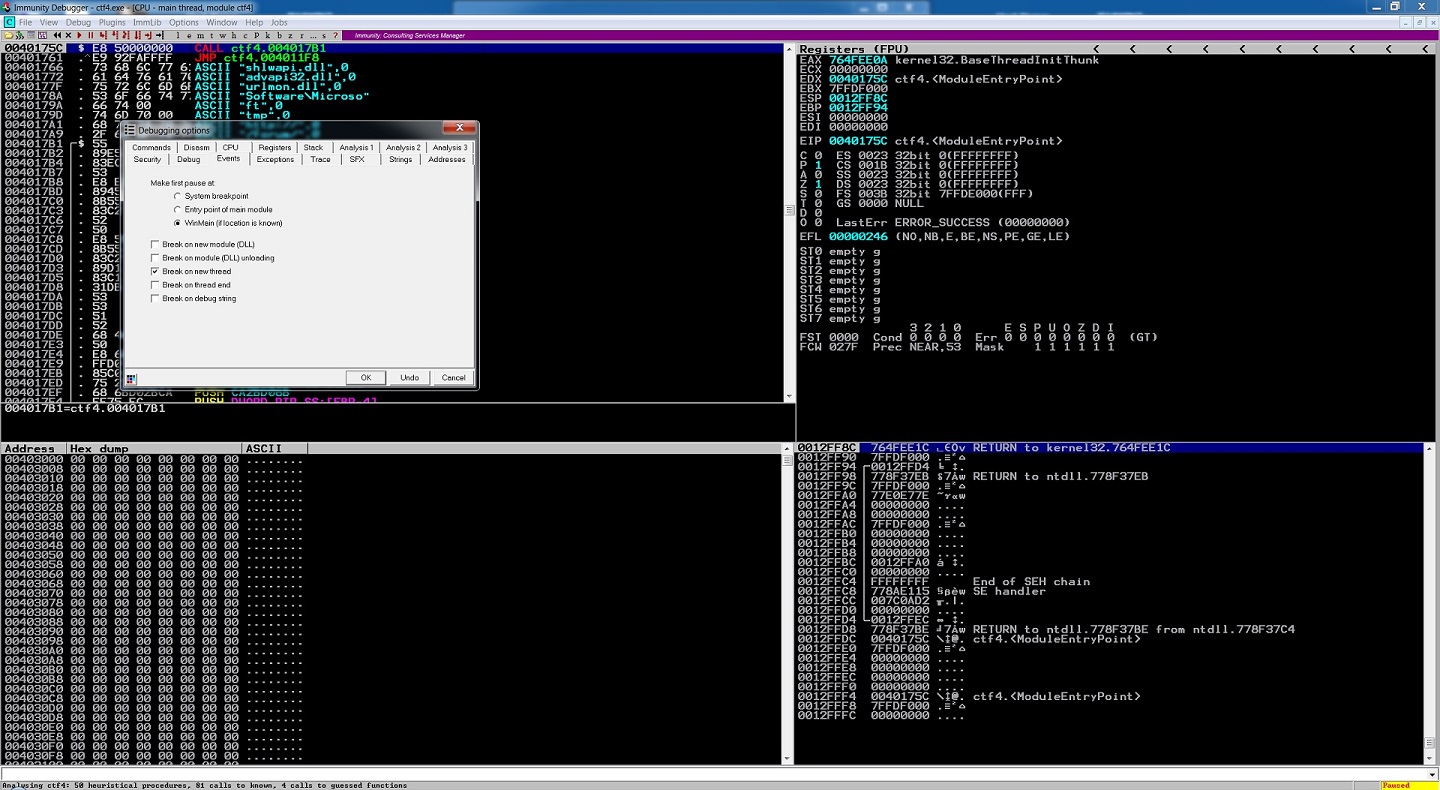The width and height of the screenshot is (1440, 790).
Task: Click Undo in Debugging options
Action: click(x=409, y=377)
